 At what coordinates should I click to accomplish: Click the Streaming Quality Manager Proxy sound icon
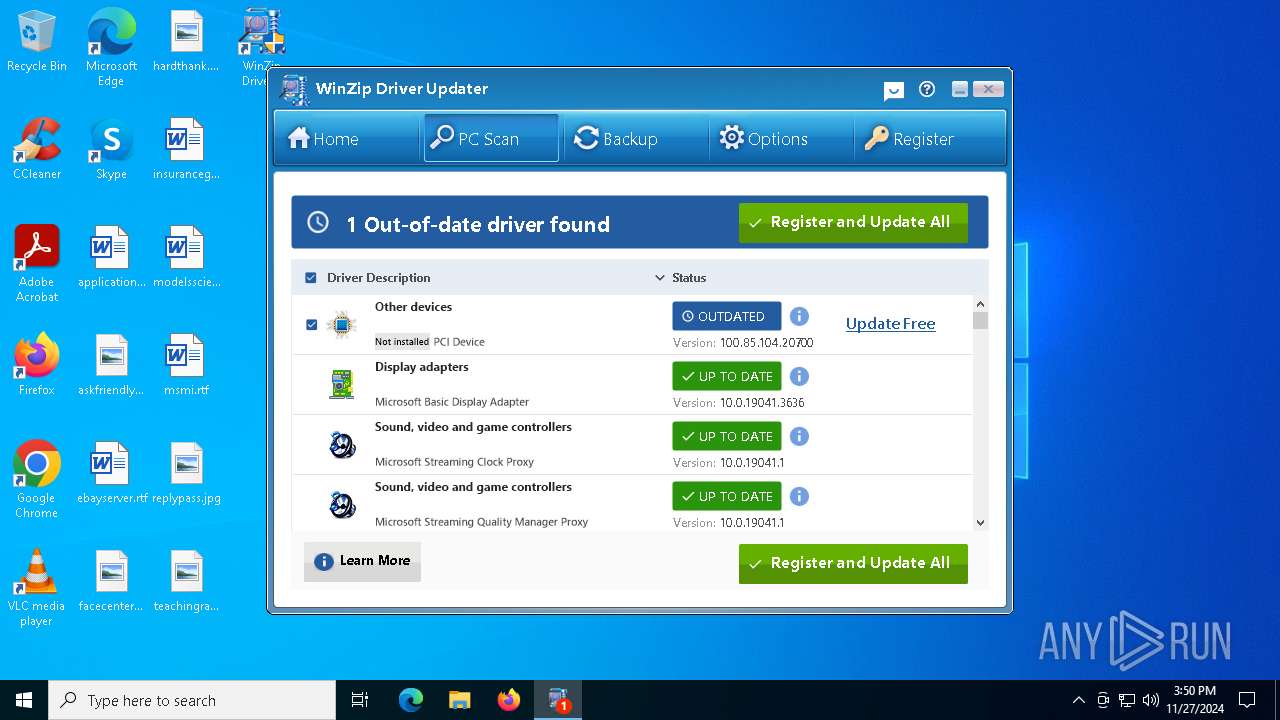click(342, 504)
